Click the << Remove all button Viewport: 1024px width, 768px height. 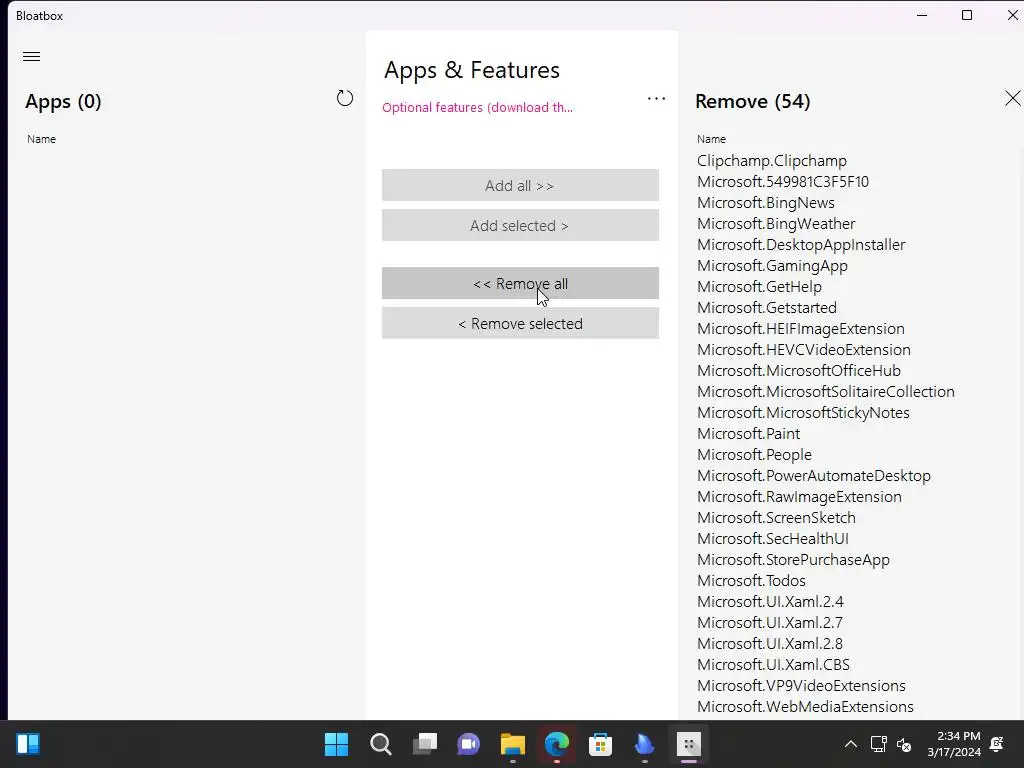tap(520, 283)
